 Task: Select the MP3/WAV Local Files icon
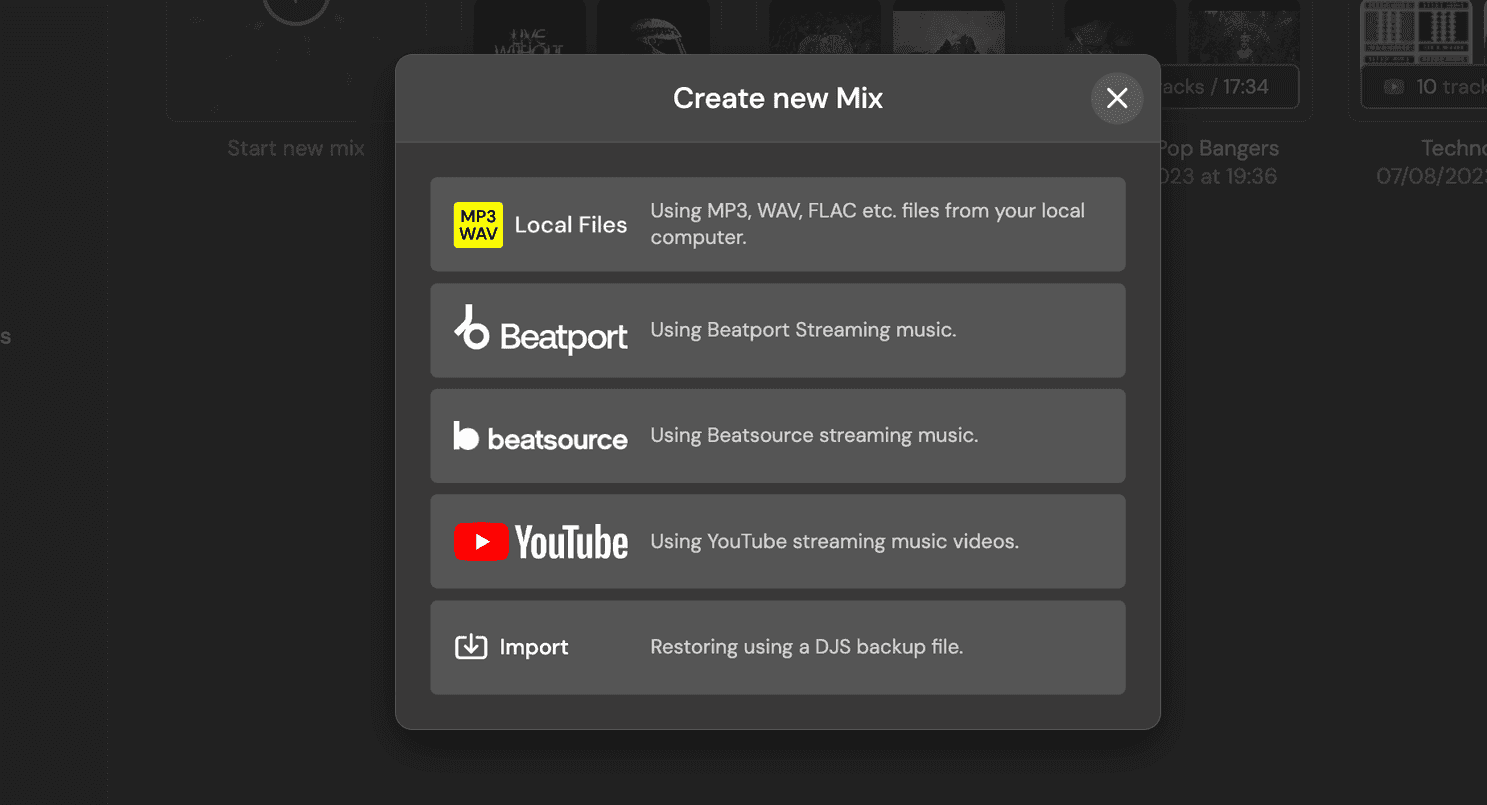point(478,224)
